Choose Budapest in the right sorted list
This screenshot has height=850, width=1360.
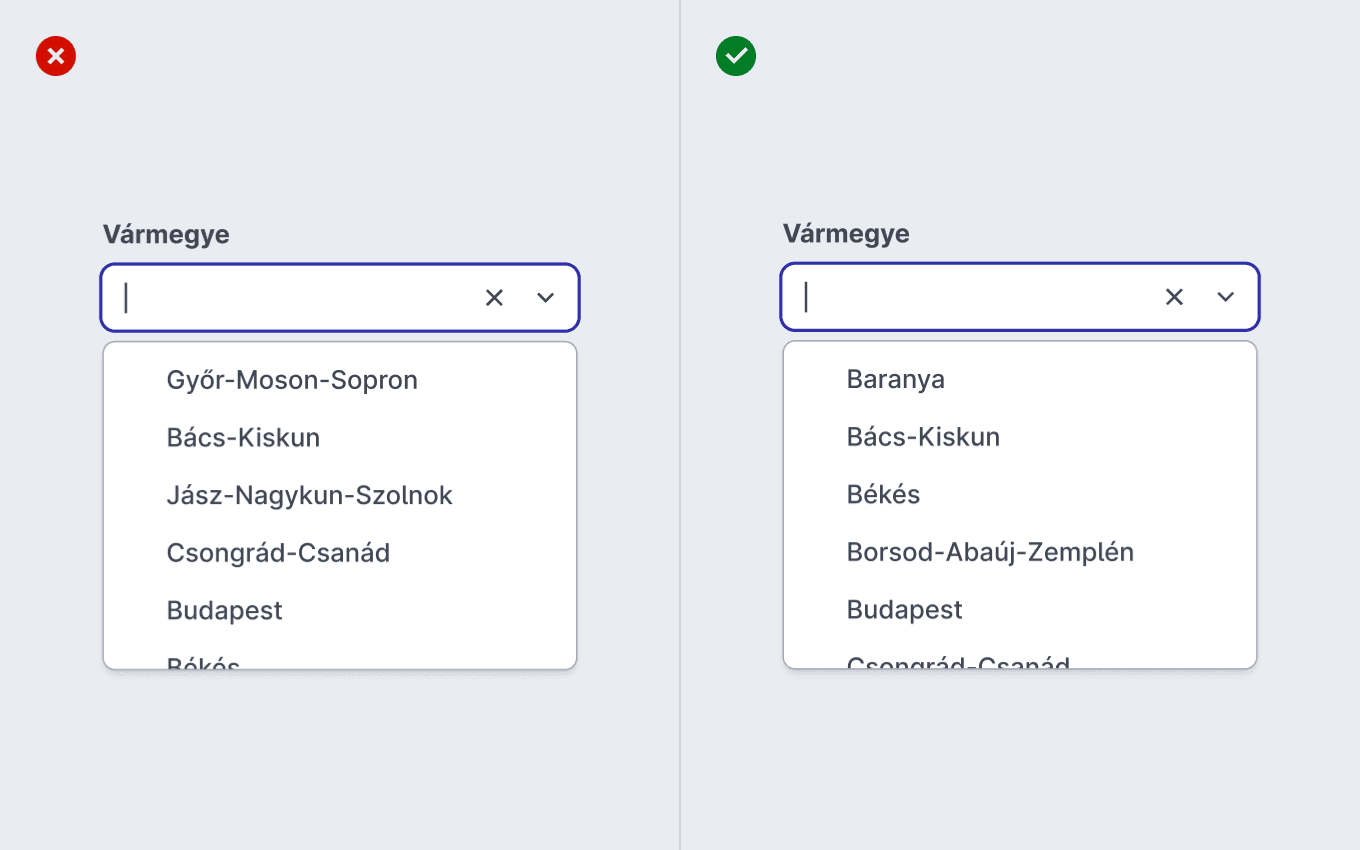1020,609
